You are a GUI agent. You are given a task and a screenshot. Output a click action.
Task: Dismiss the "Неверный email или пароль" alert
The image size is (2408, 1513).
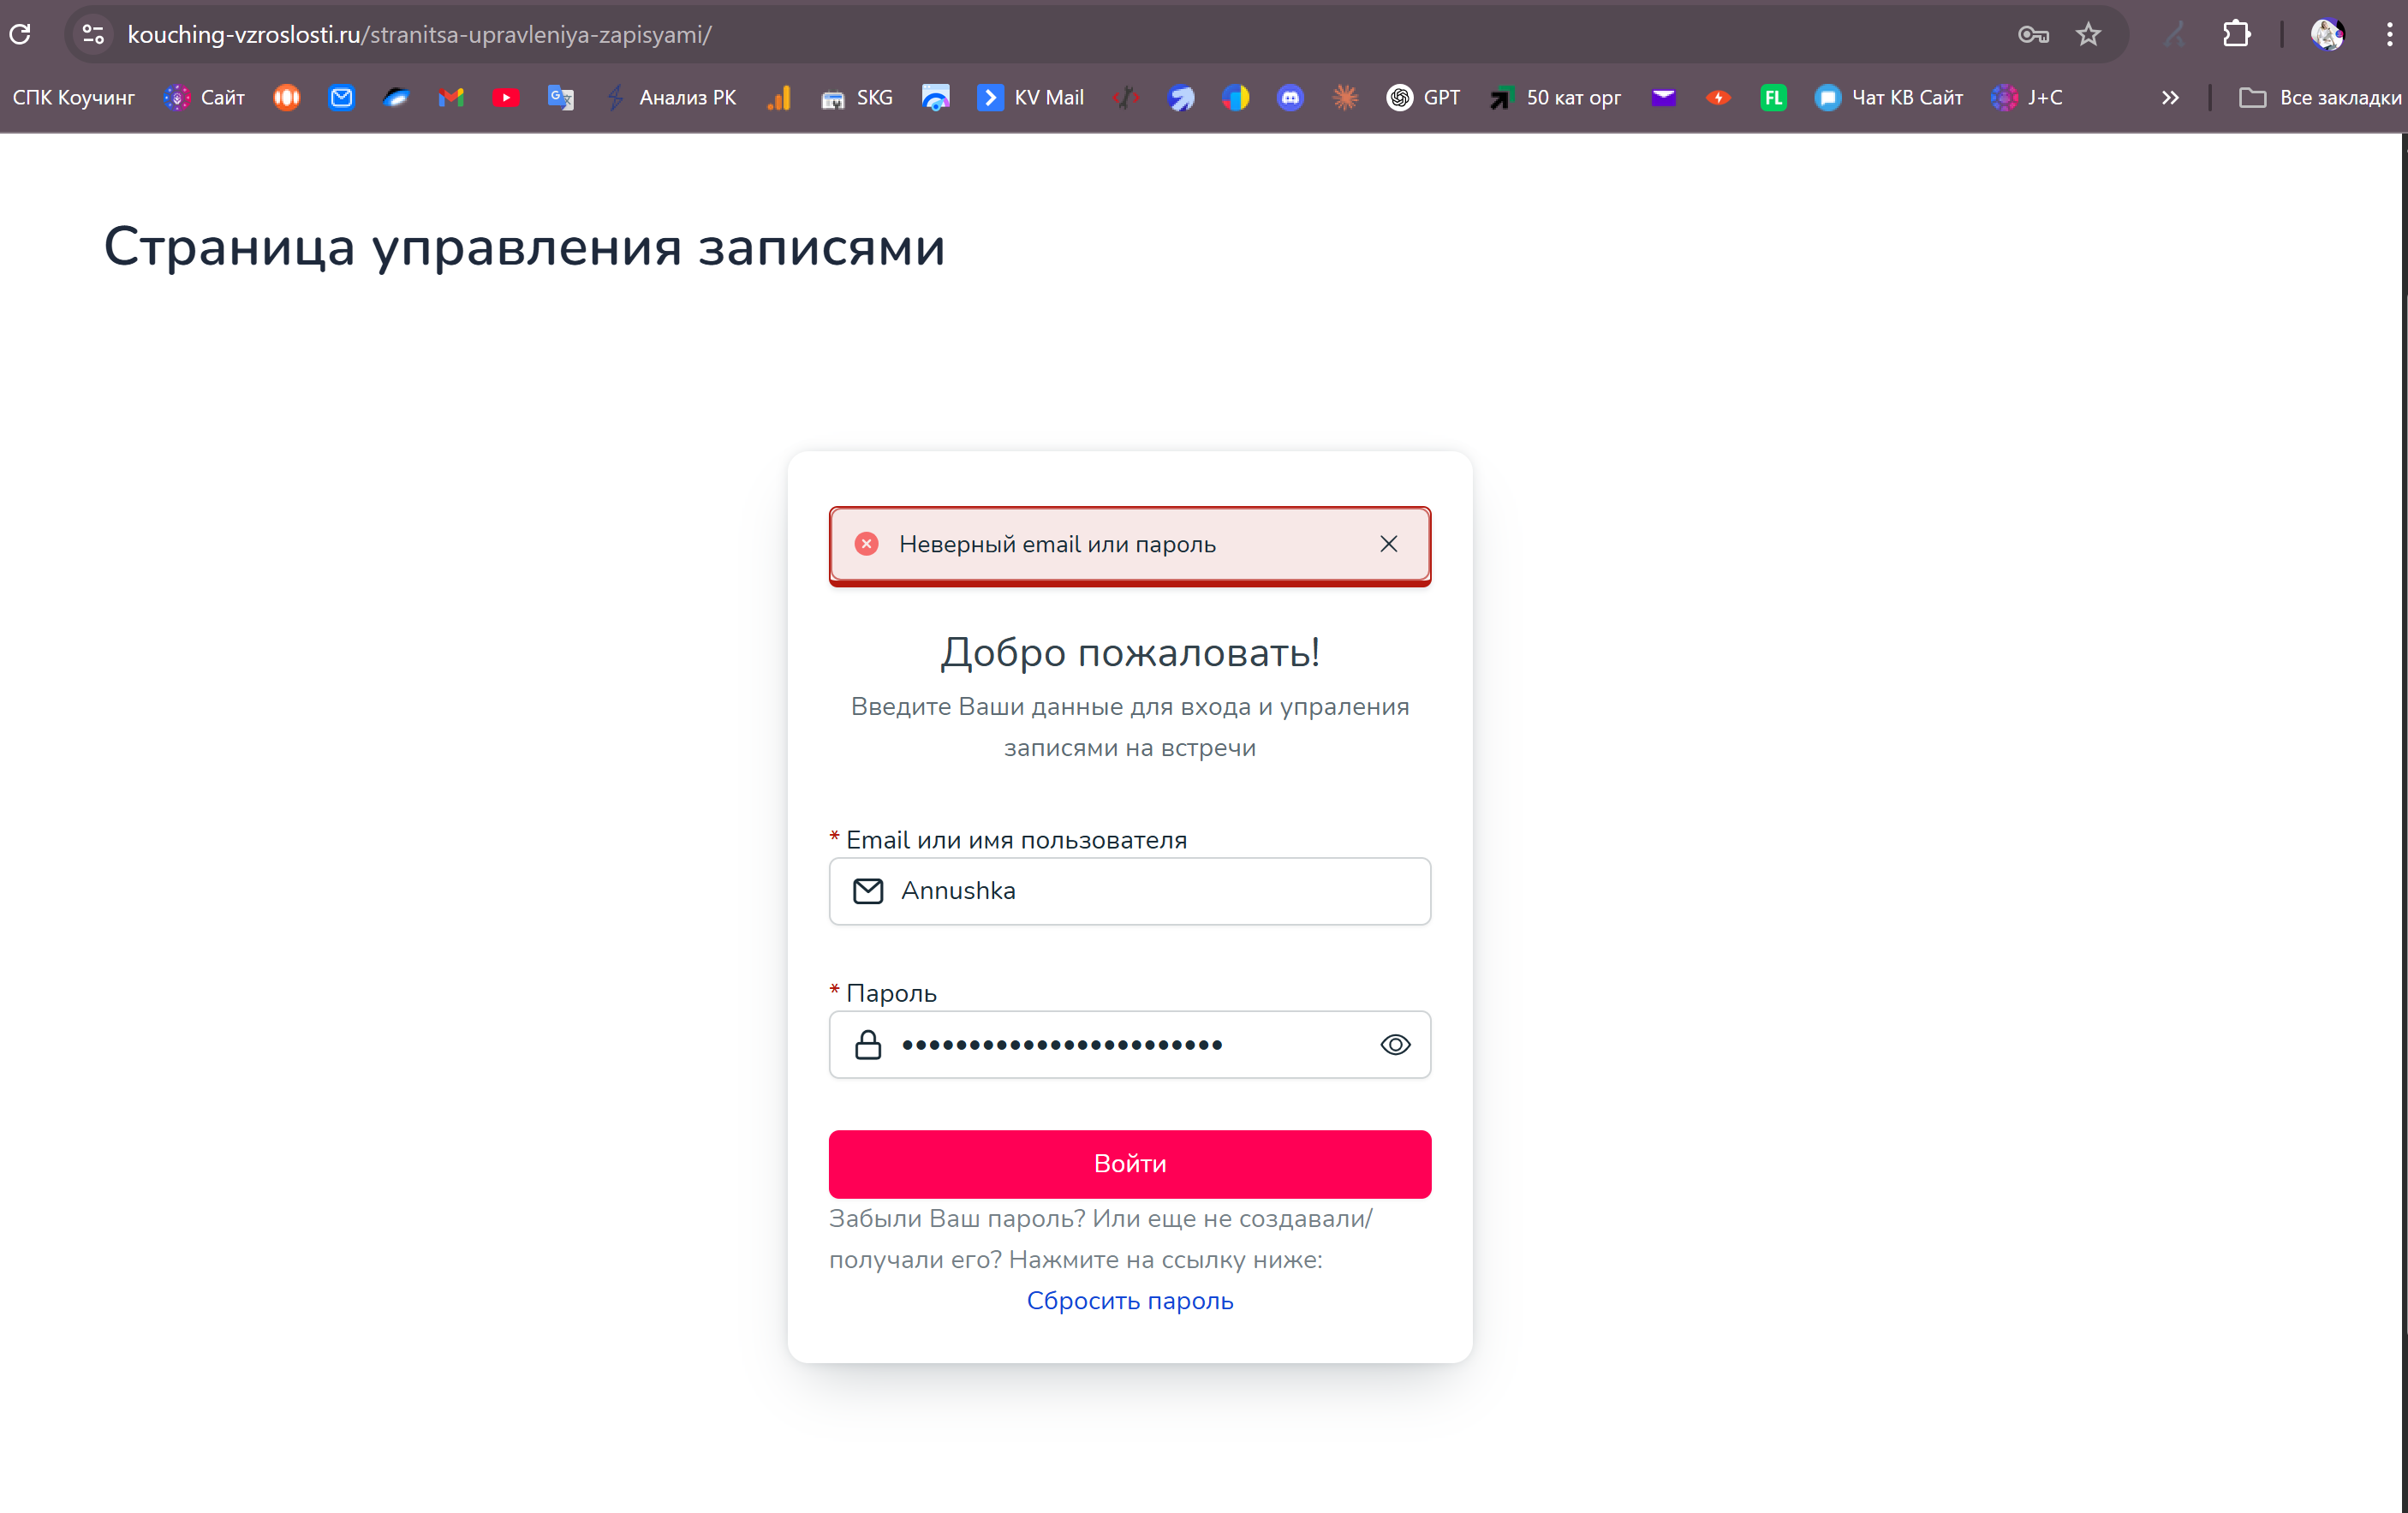1389,544
